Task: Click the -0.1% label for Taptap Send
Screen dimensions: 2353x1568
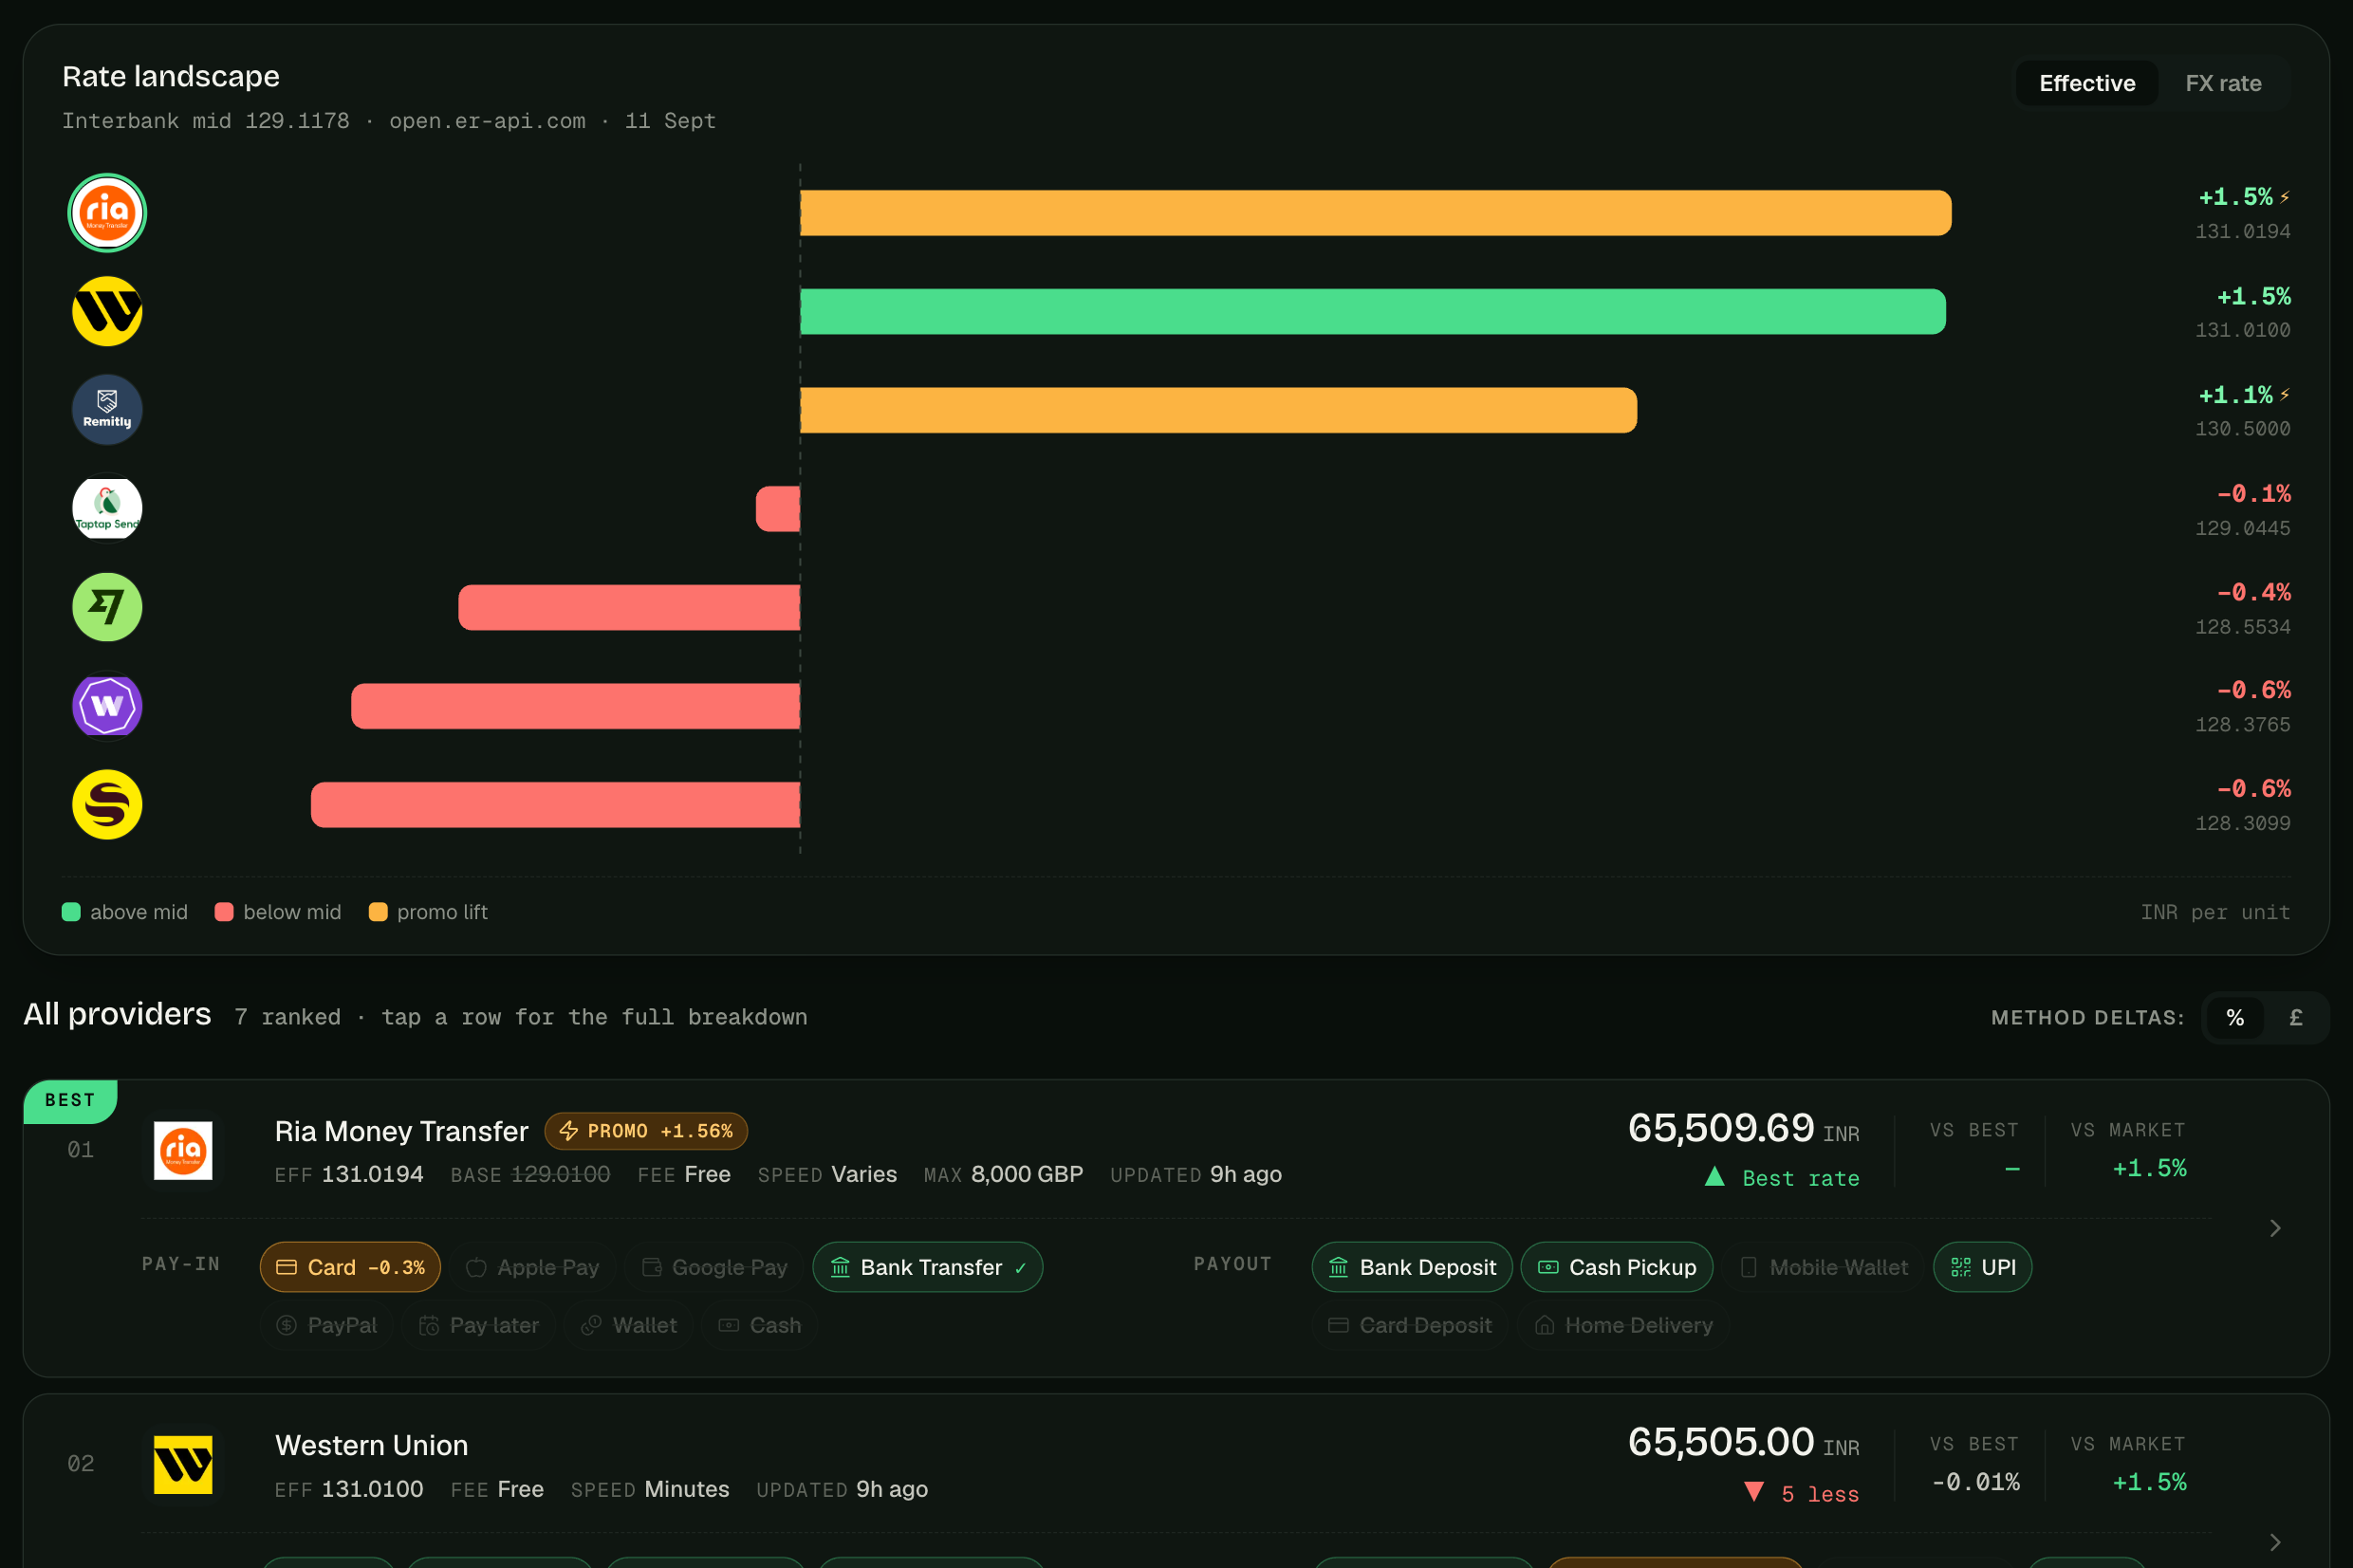Action: [2253, 494]
